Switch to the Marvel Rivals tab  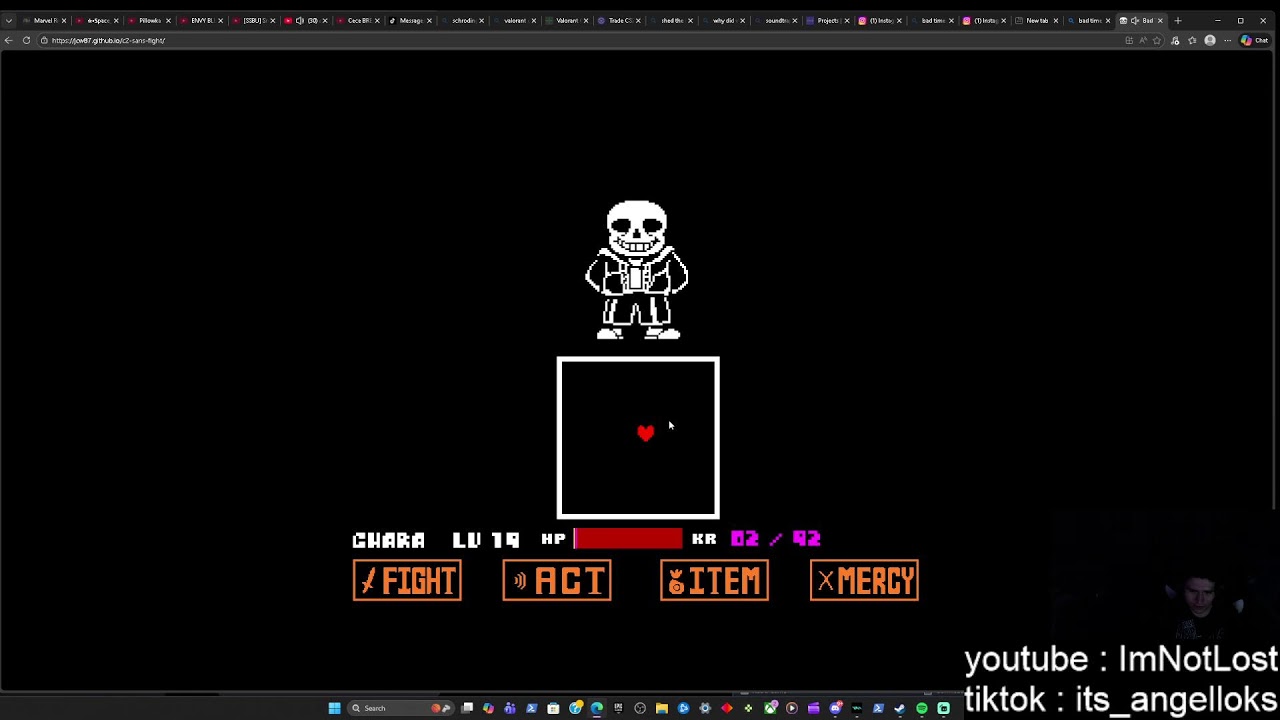click(45, 20)
